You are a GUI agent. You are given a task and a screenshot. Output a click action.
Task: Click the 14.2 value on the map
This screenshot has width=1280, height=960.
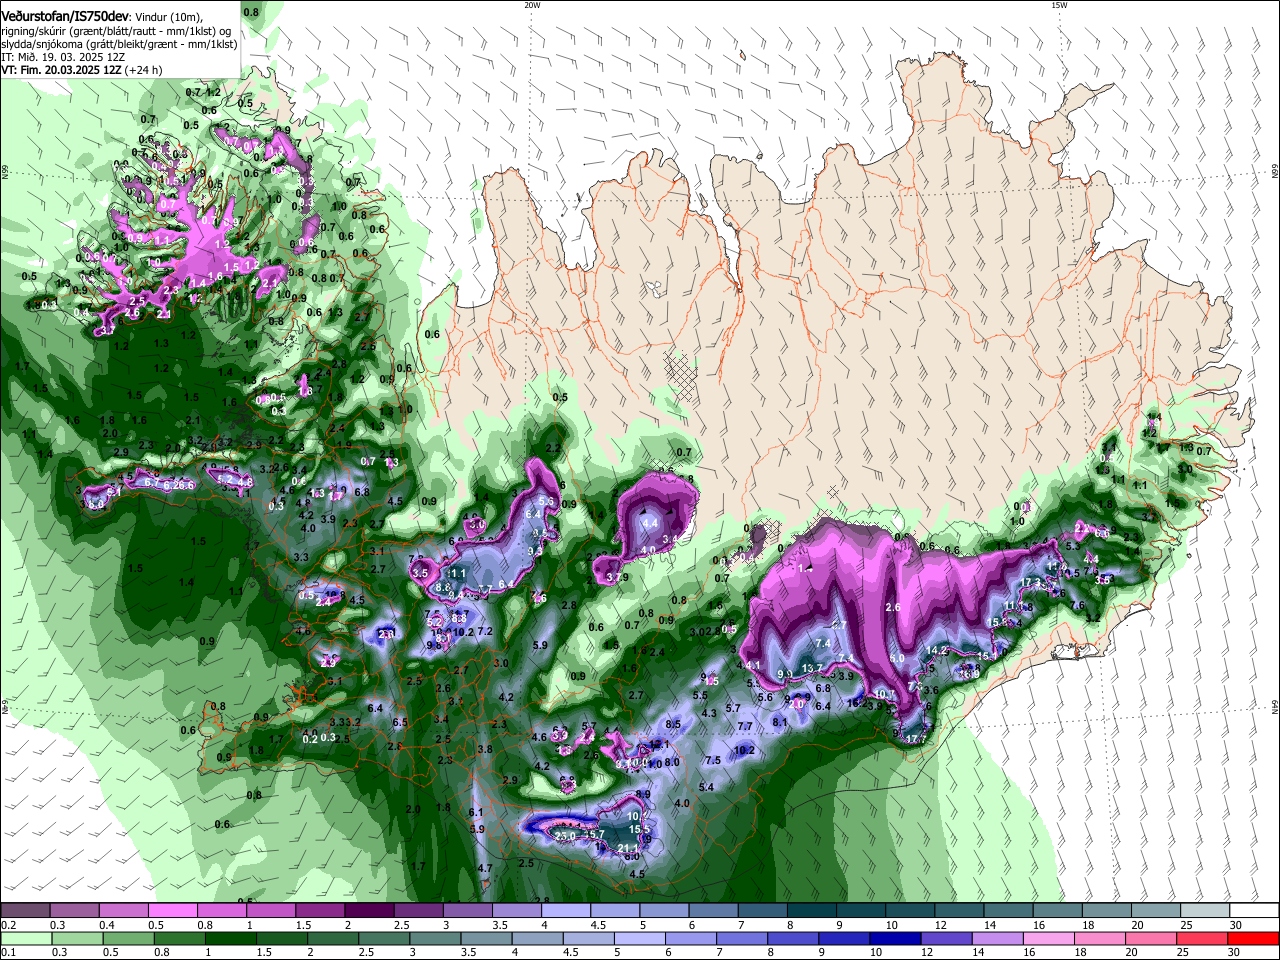coord(936,650)
